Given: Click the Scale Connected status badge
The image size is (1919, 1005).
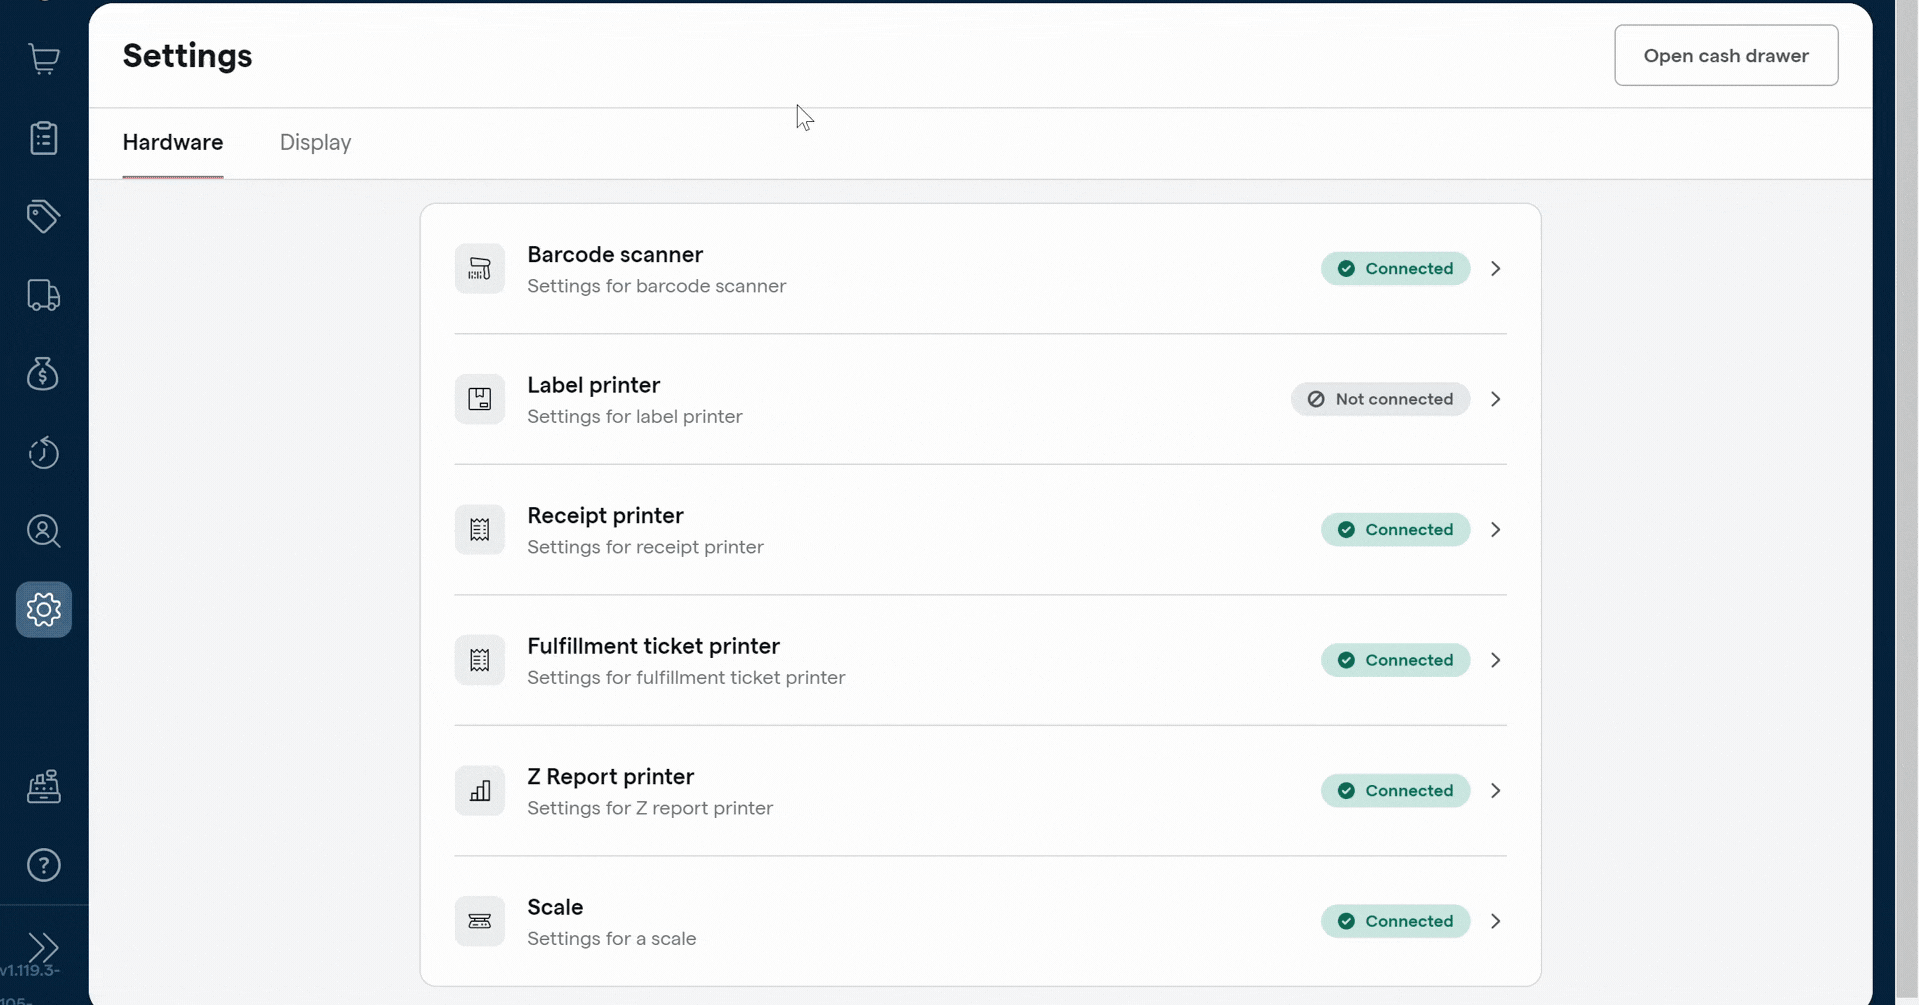Looking at the screenshot, I should 1396,921.
